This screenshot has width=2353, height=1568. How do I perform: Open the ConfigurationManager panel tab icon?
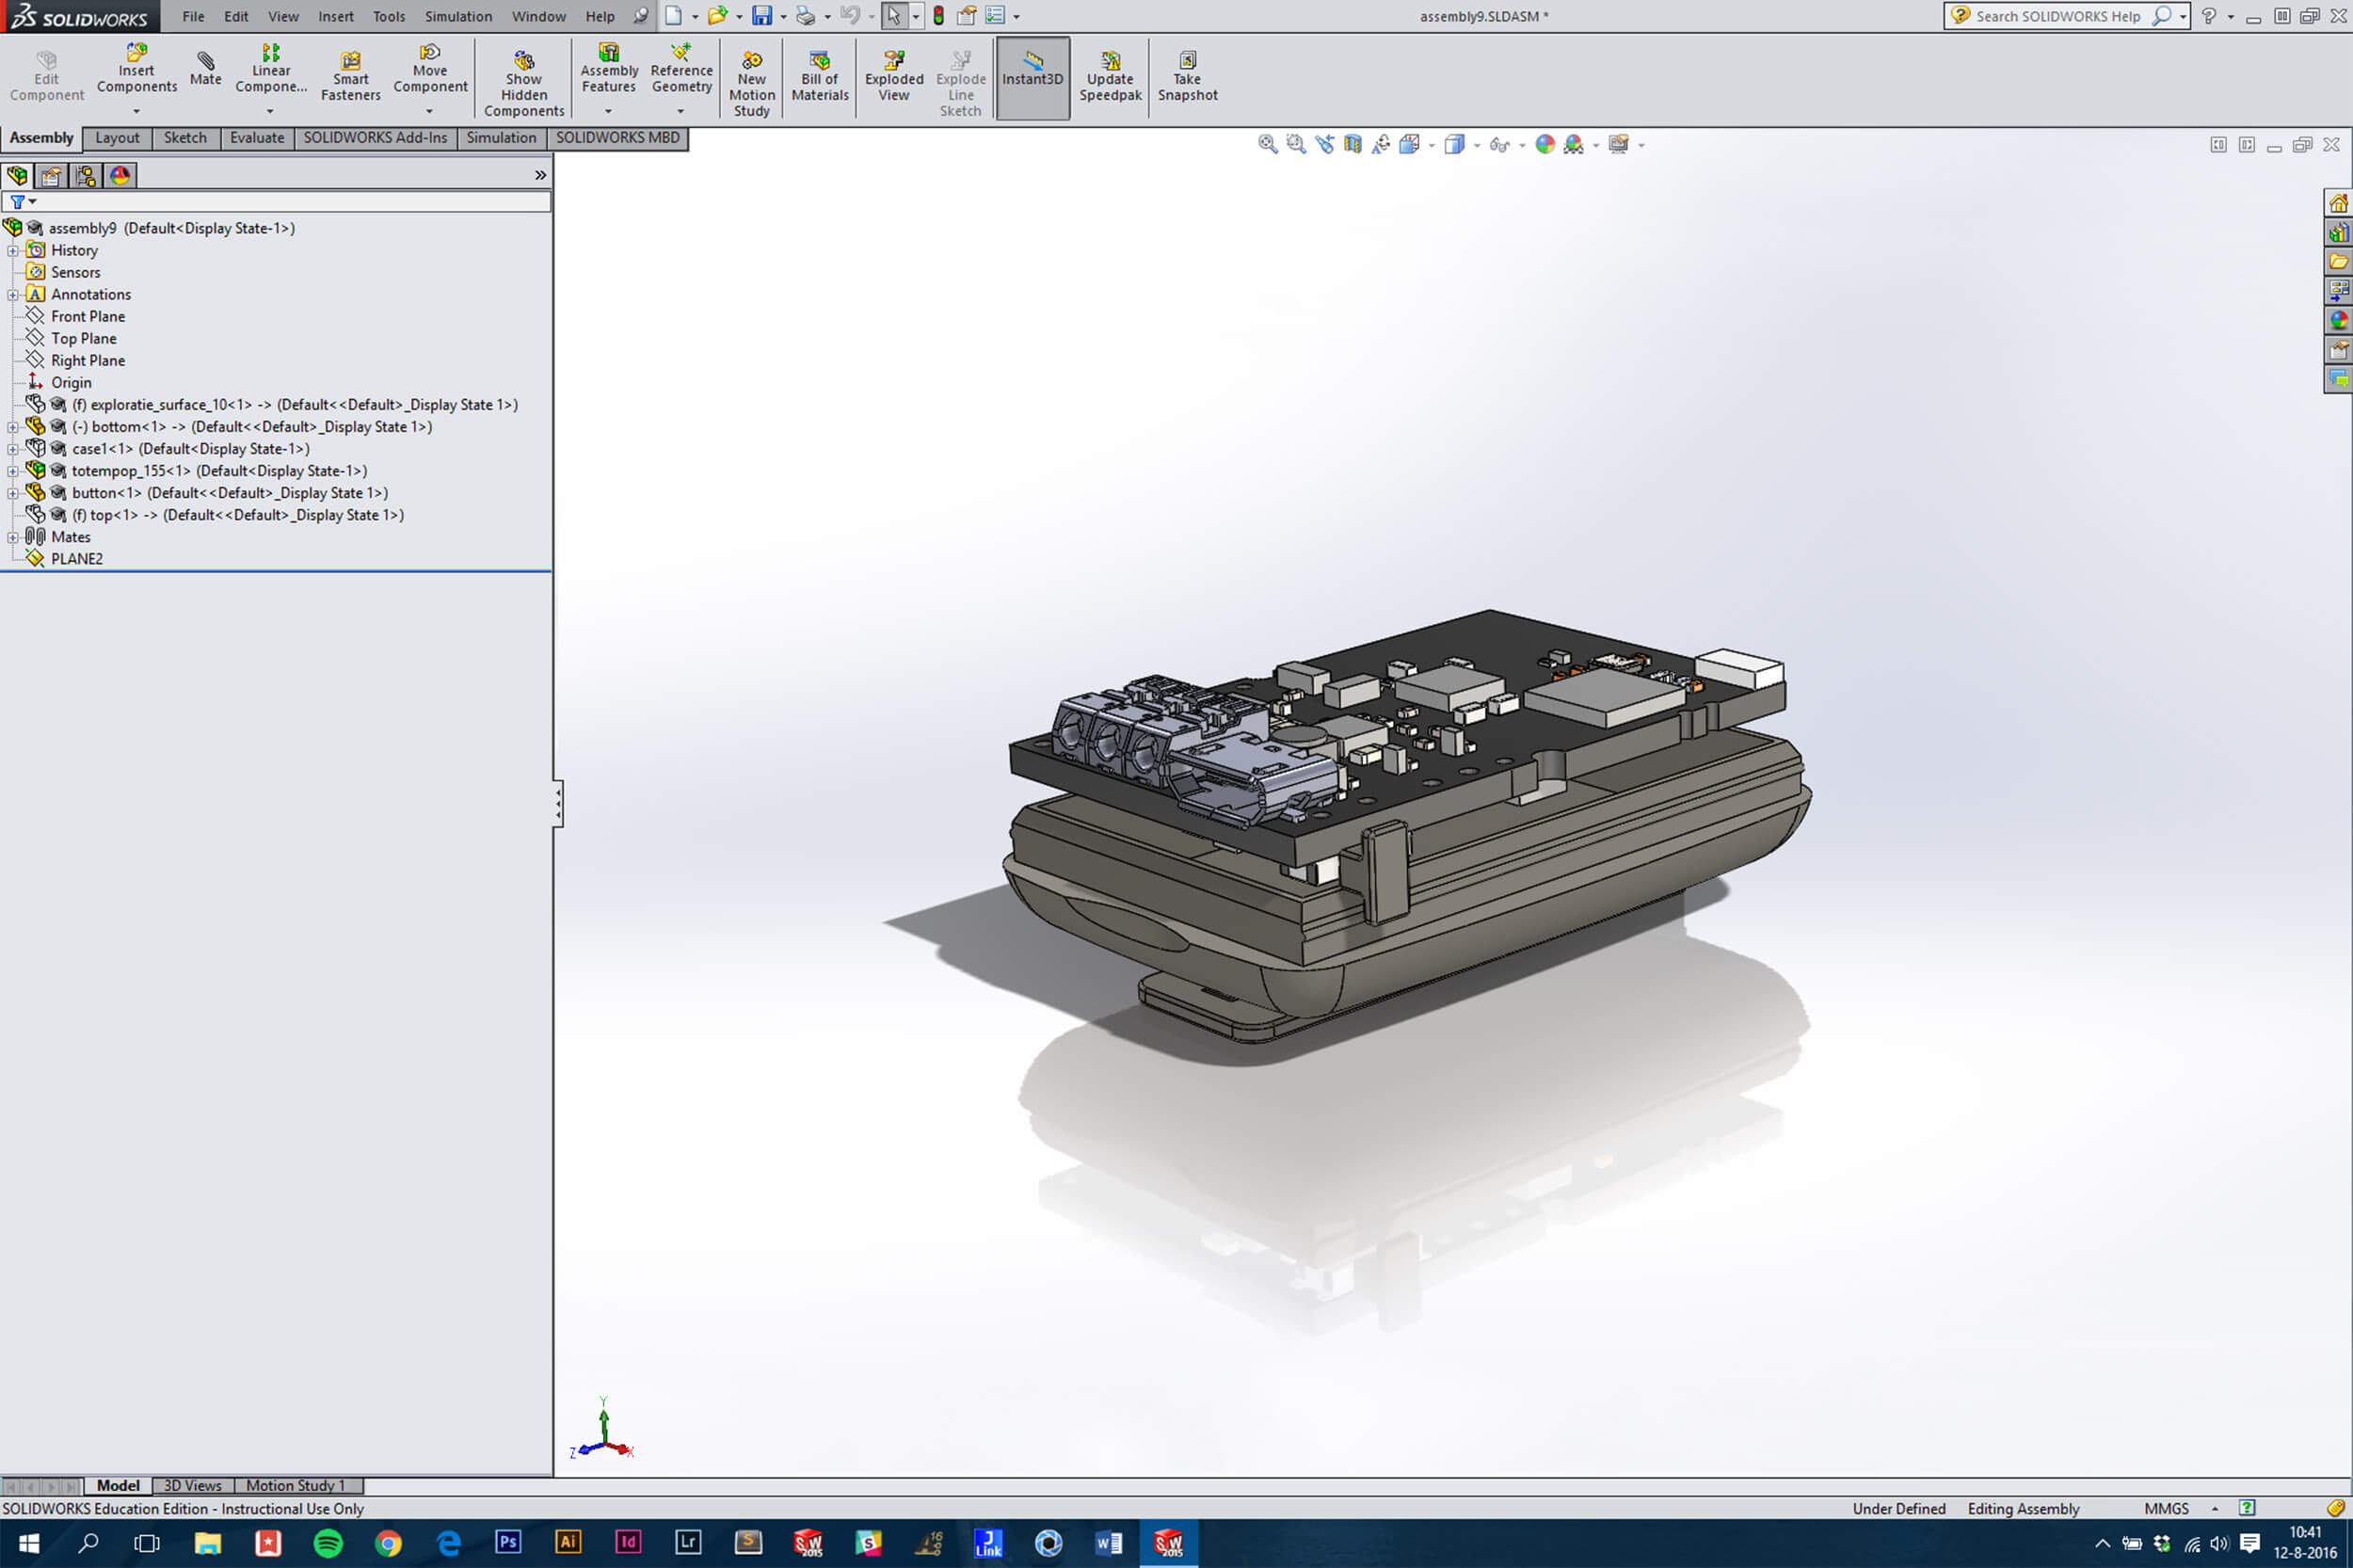pyautogui.click(x=86, y=176)
